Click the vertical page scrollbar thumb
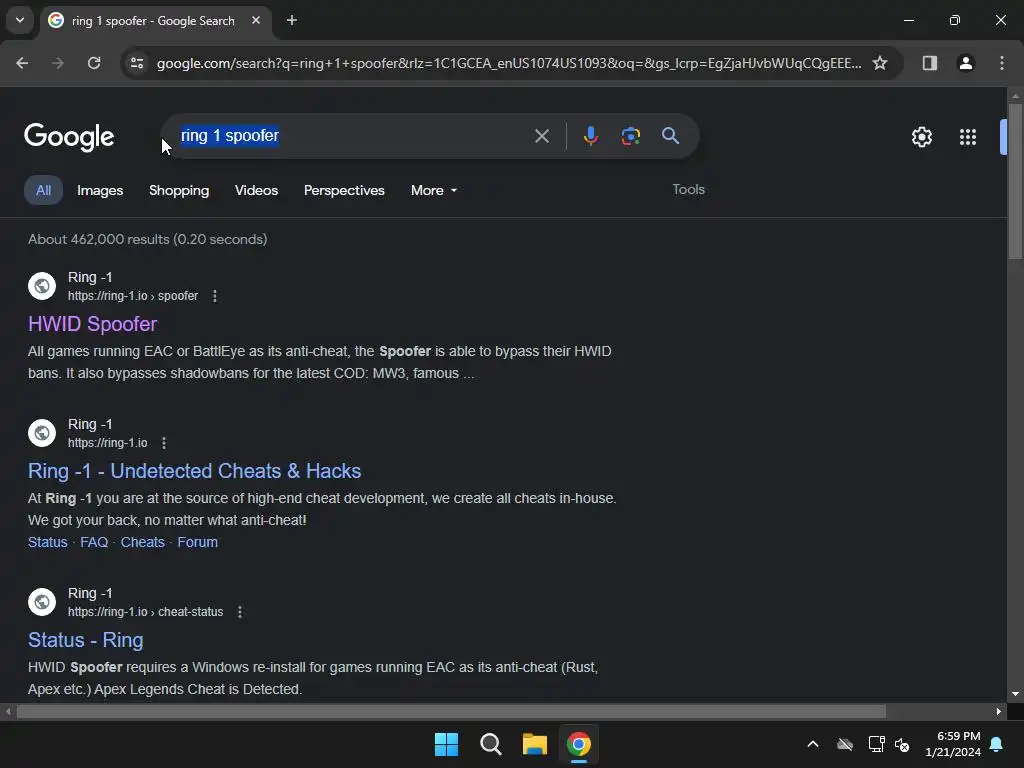Image resolution: width=1024 pixels, height=768 pixels. coord(1015,181)
